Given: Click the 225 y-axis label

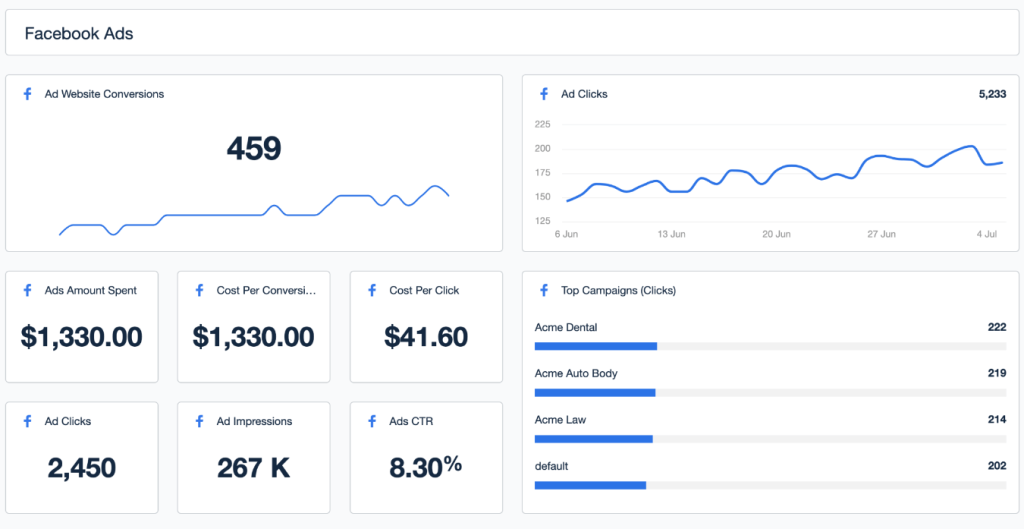Looking at the screenshot, I should tap(543, 124).
